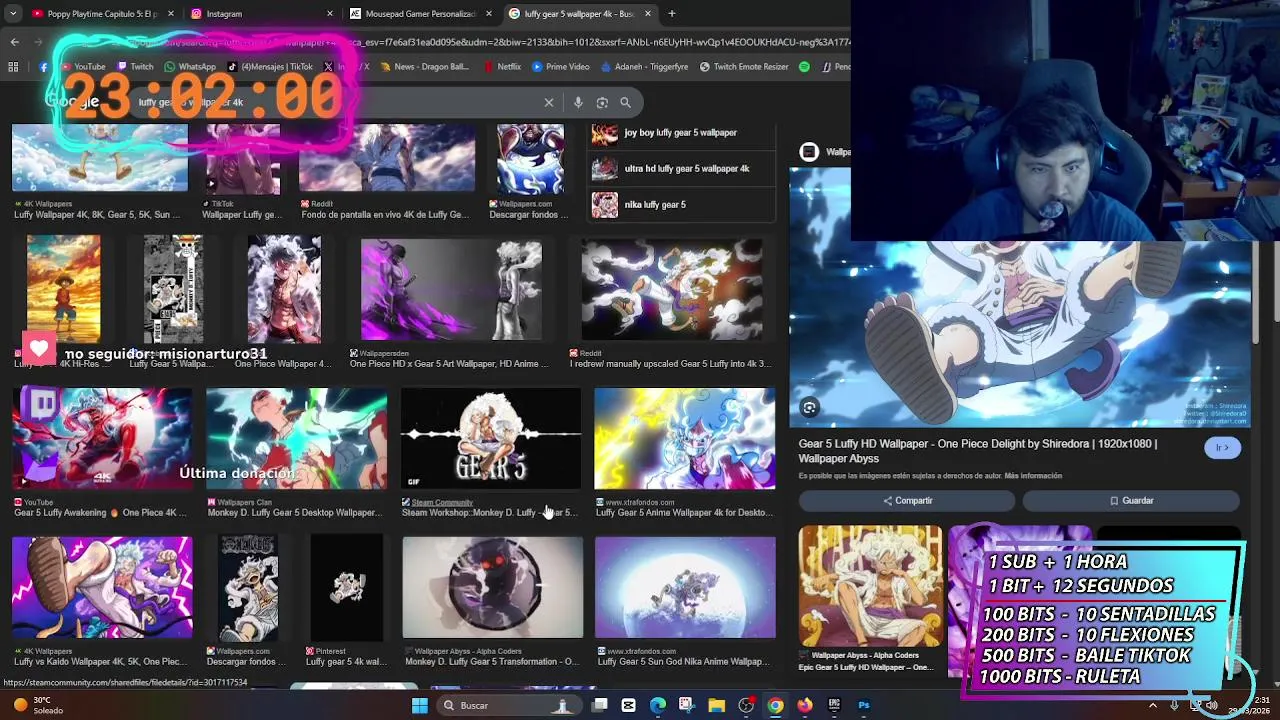Open Luffy vs Kaido Wallpaper 4K thumbnail
The width and height of the screenshot is (1280, 720).
(x=102, y=587)
